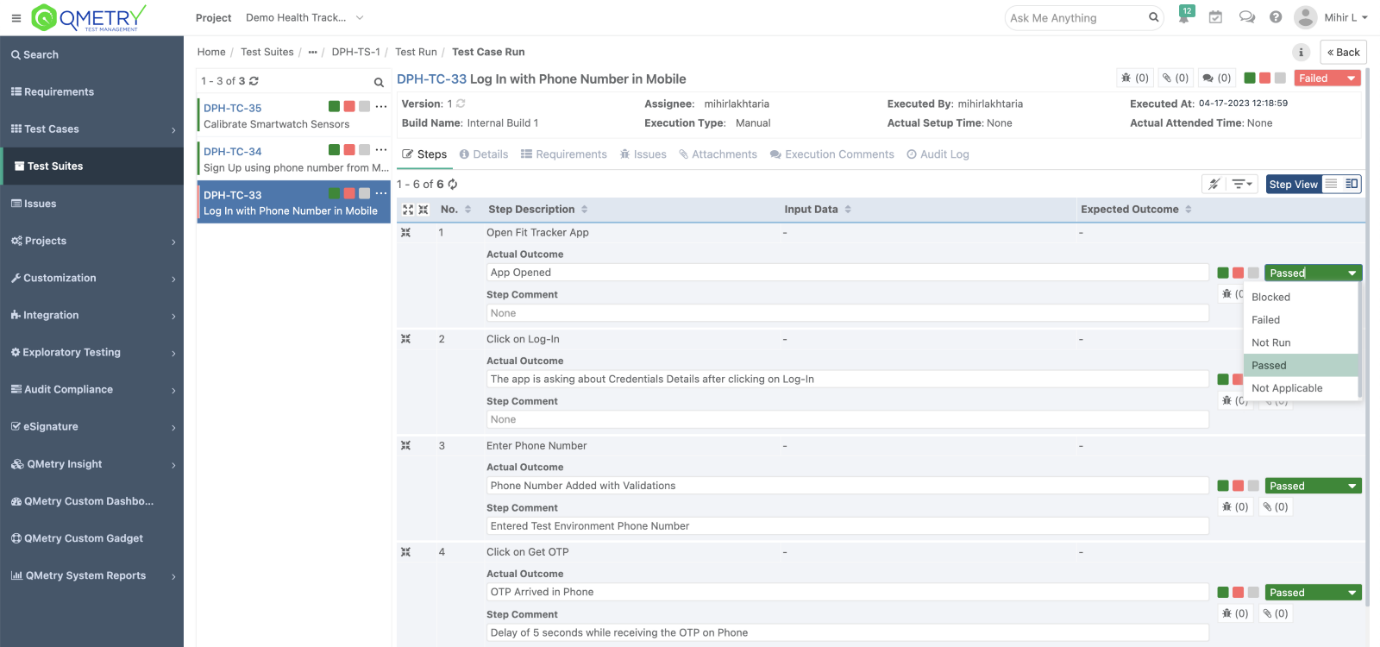This screenshot has height=647, width=1380.
Task: Go to DPH-TS-1 breadcrumb
Action: click(356, 52)
